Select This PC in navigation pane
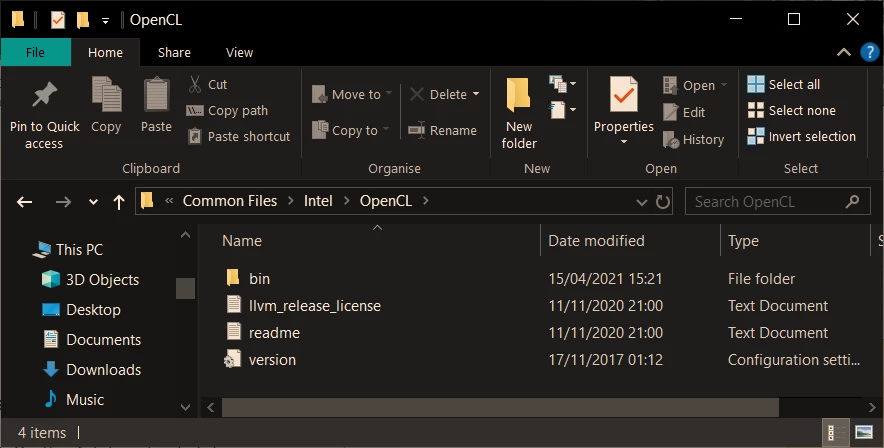 (68, 250)
